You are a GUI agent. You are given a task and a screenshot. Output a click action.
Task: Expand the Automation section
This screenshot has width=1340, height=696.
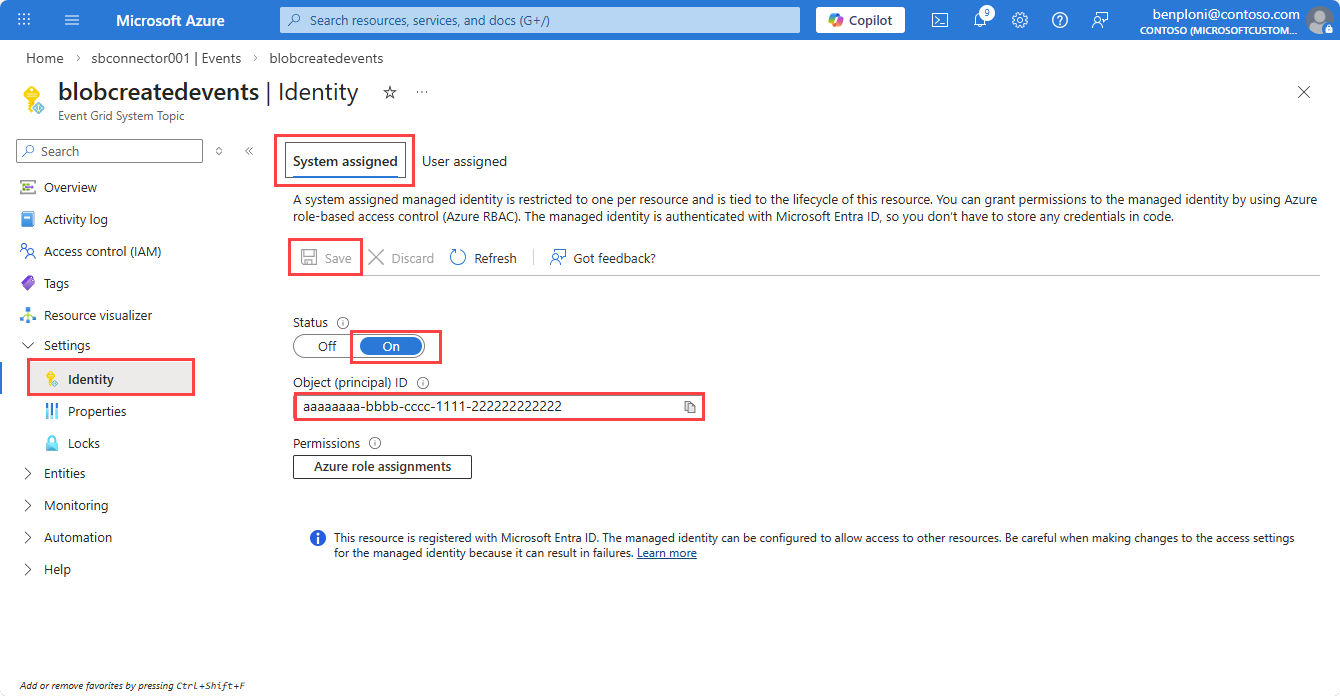pyautogui.click(x=68, y=538)
